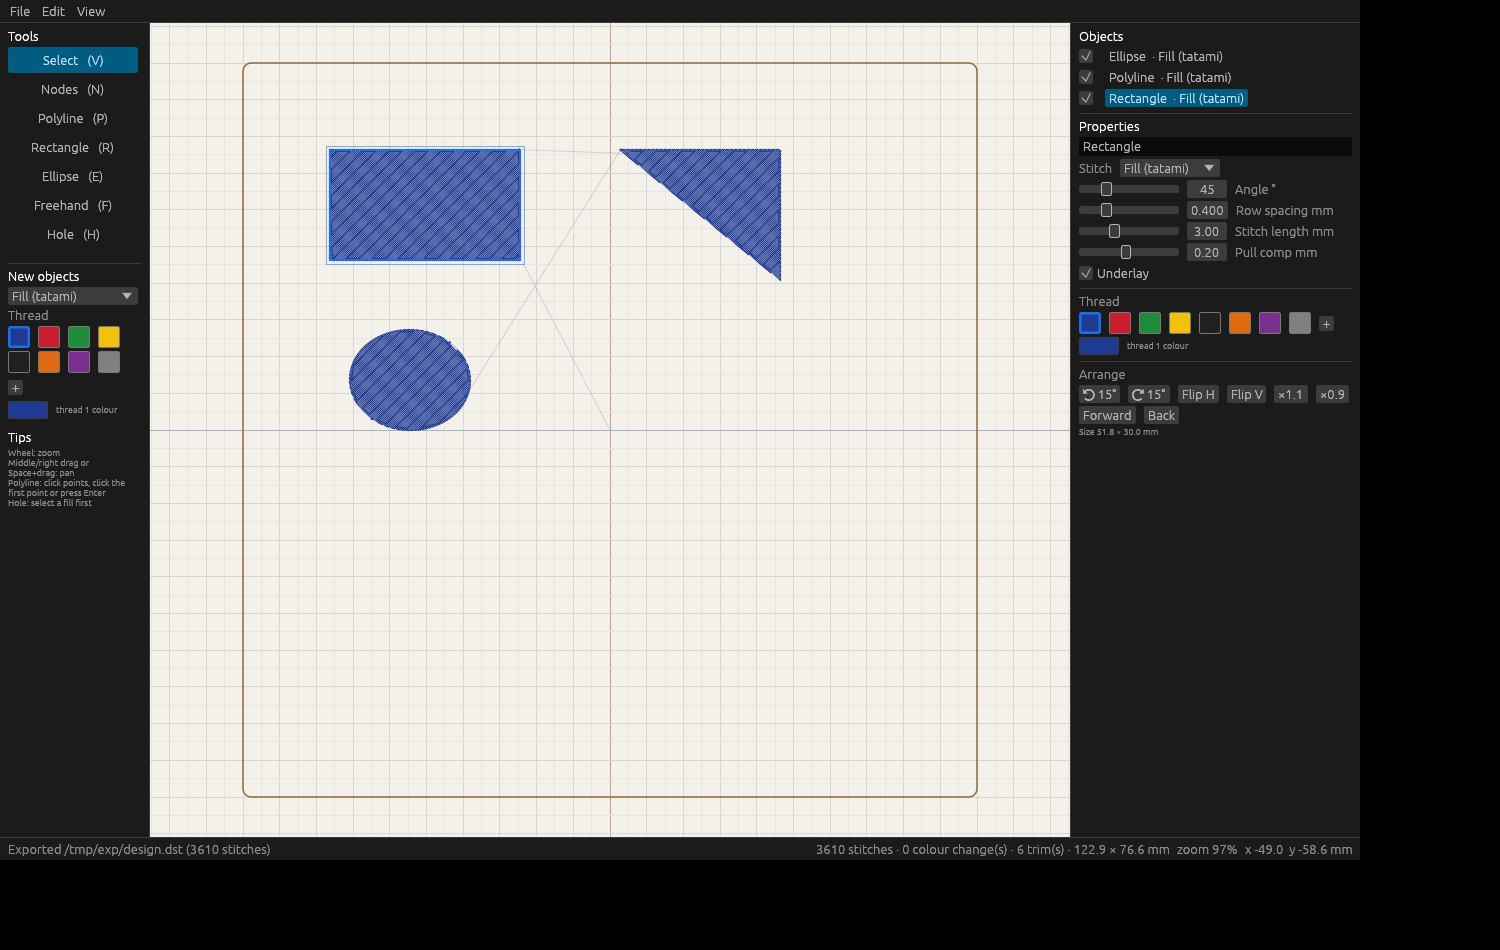
Task: Send object Back in stack
Action: 1161,415
